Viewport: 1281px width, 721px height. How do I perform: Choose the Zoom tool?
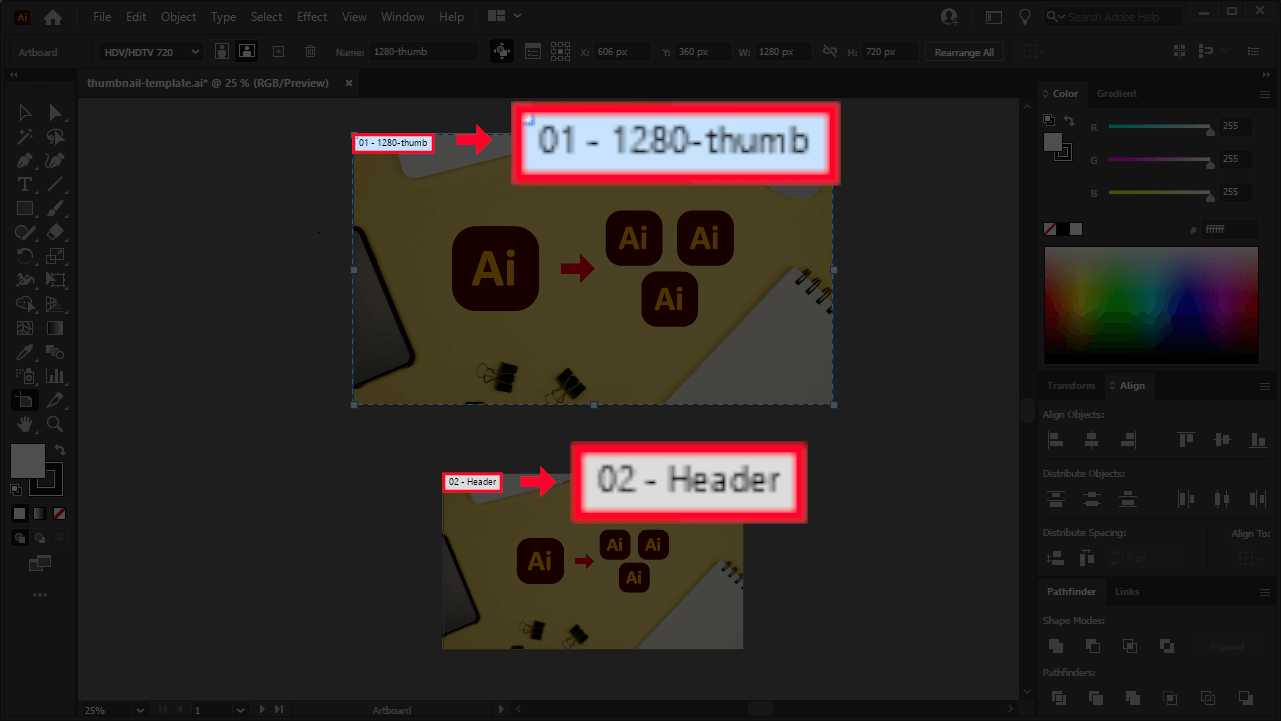(x=56, y=424)
